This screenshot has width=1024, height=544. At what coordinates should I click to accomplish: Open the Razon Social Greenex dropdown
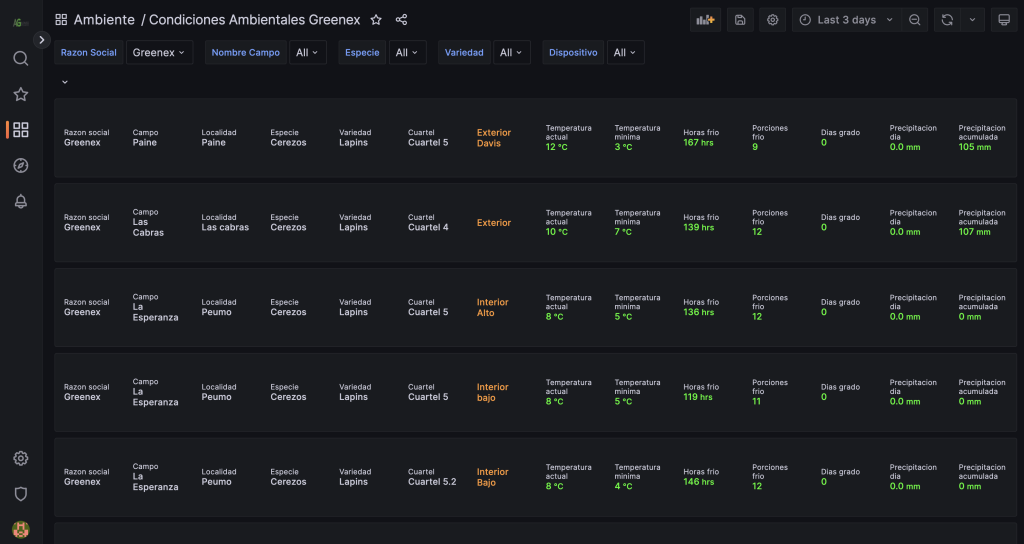coord(160,53)
